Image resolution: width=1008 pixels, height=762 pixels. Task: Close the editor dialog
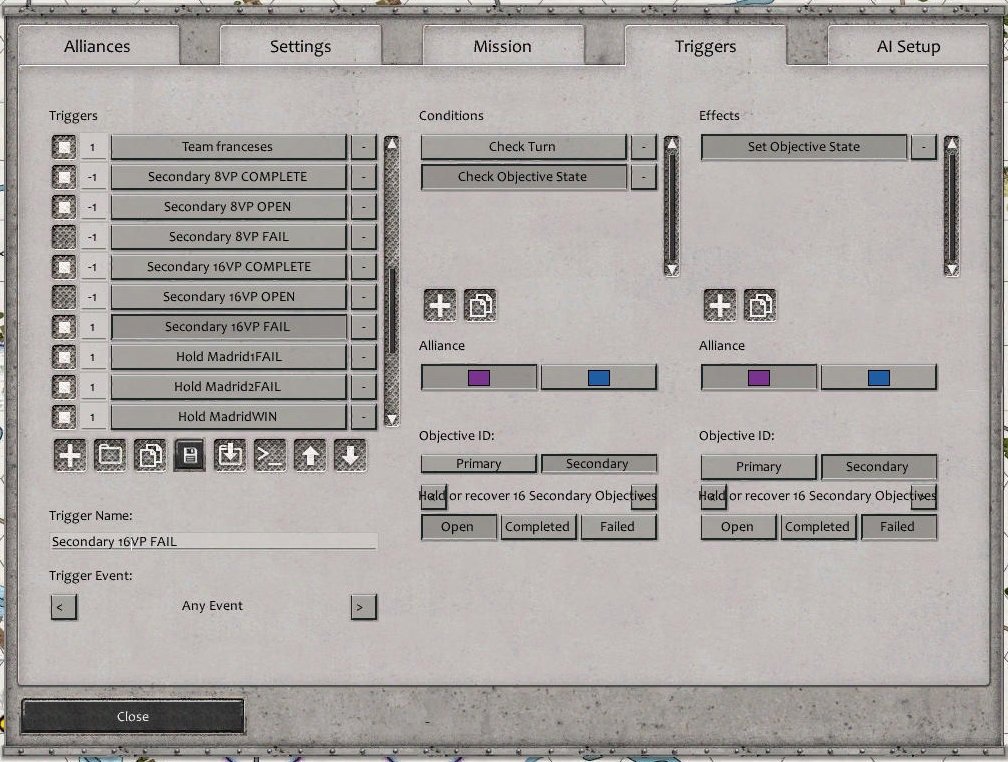pyautogui.click(x=132, y=716)
